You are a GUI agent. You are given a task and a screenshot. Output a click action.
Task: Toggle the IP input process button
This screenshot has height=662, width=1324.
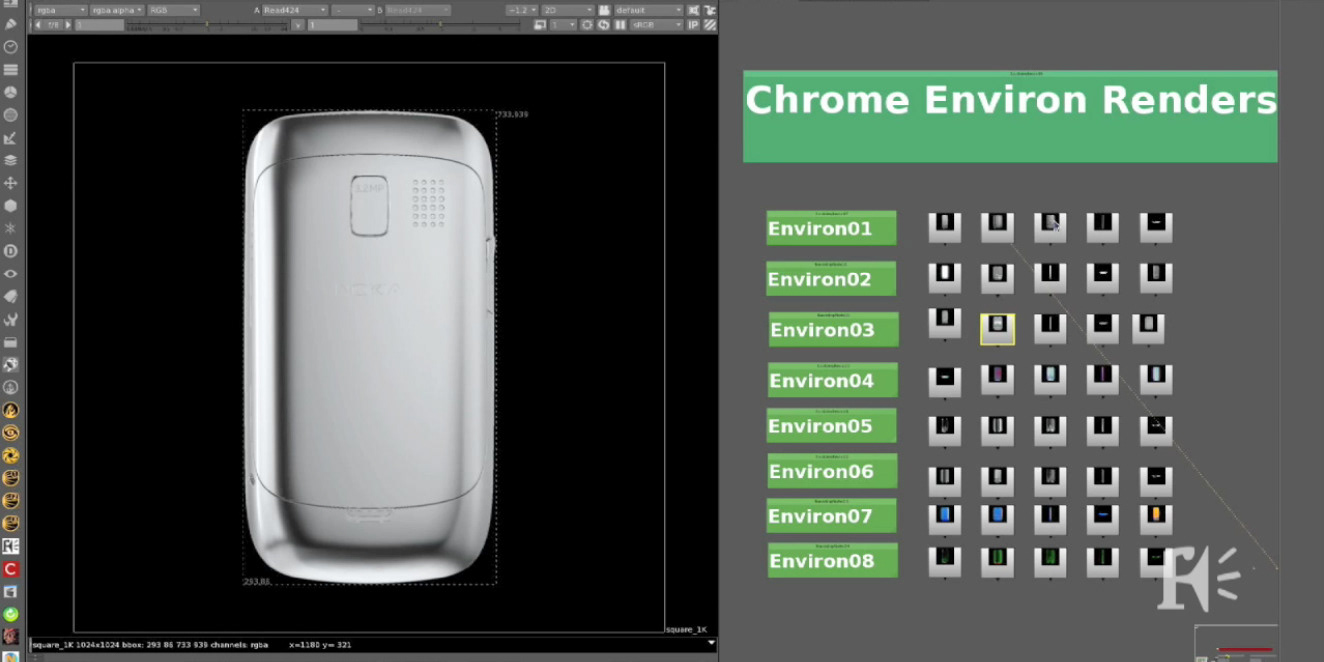[x=693, y=24]
